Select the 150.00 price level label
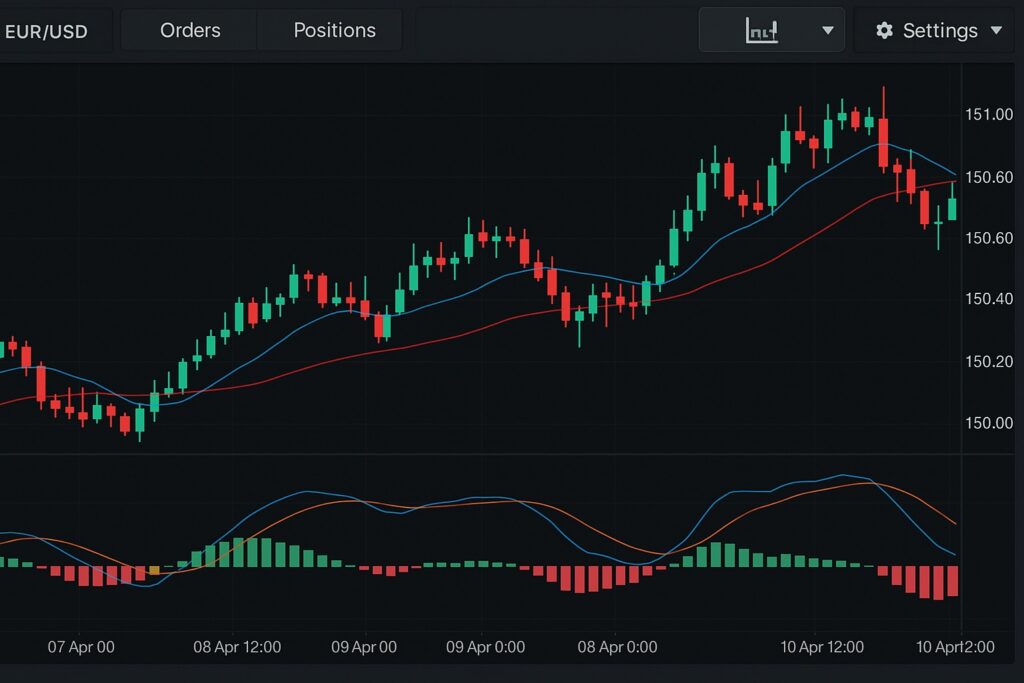 [x=989, y=423]
